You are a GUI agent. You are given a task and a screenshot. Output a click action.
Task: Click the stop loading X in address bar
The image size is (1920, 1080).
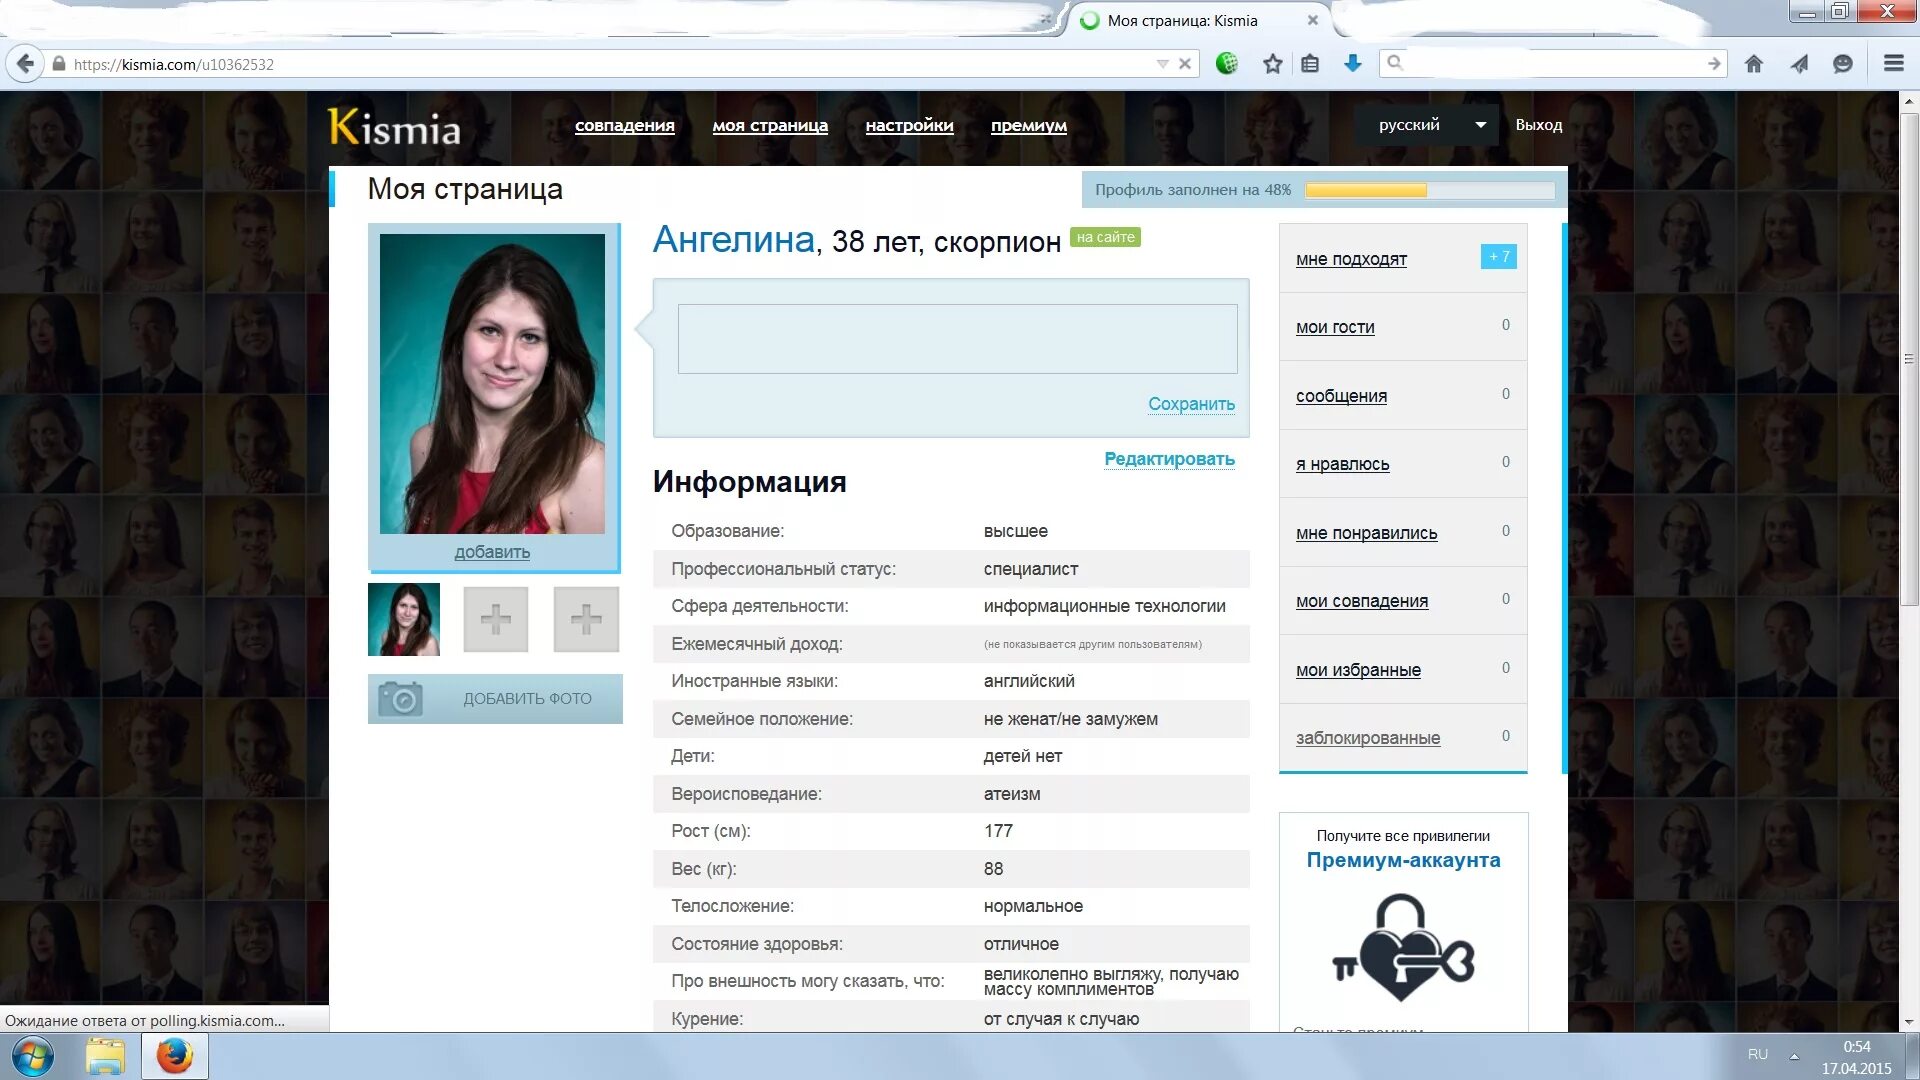(x=1185, y=64)
